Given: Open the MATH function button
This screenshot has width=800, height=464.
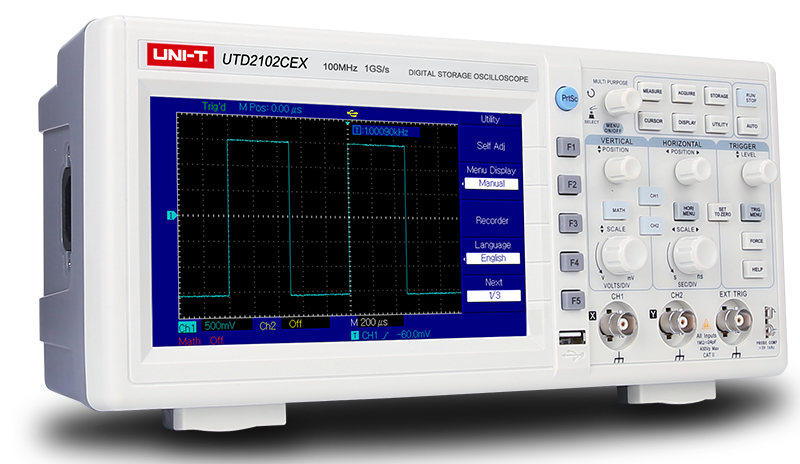Looking at the screenshot, I should [618, 210].
